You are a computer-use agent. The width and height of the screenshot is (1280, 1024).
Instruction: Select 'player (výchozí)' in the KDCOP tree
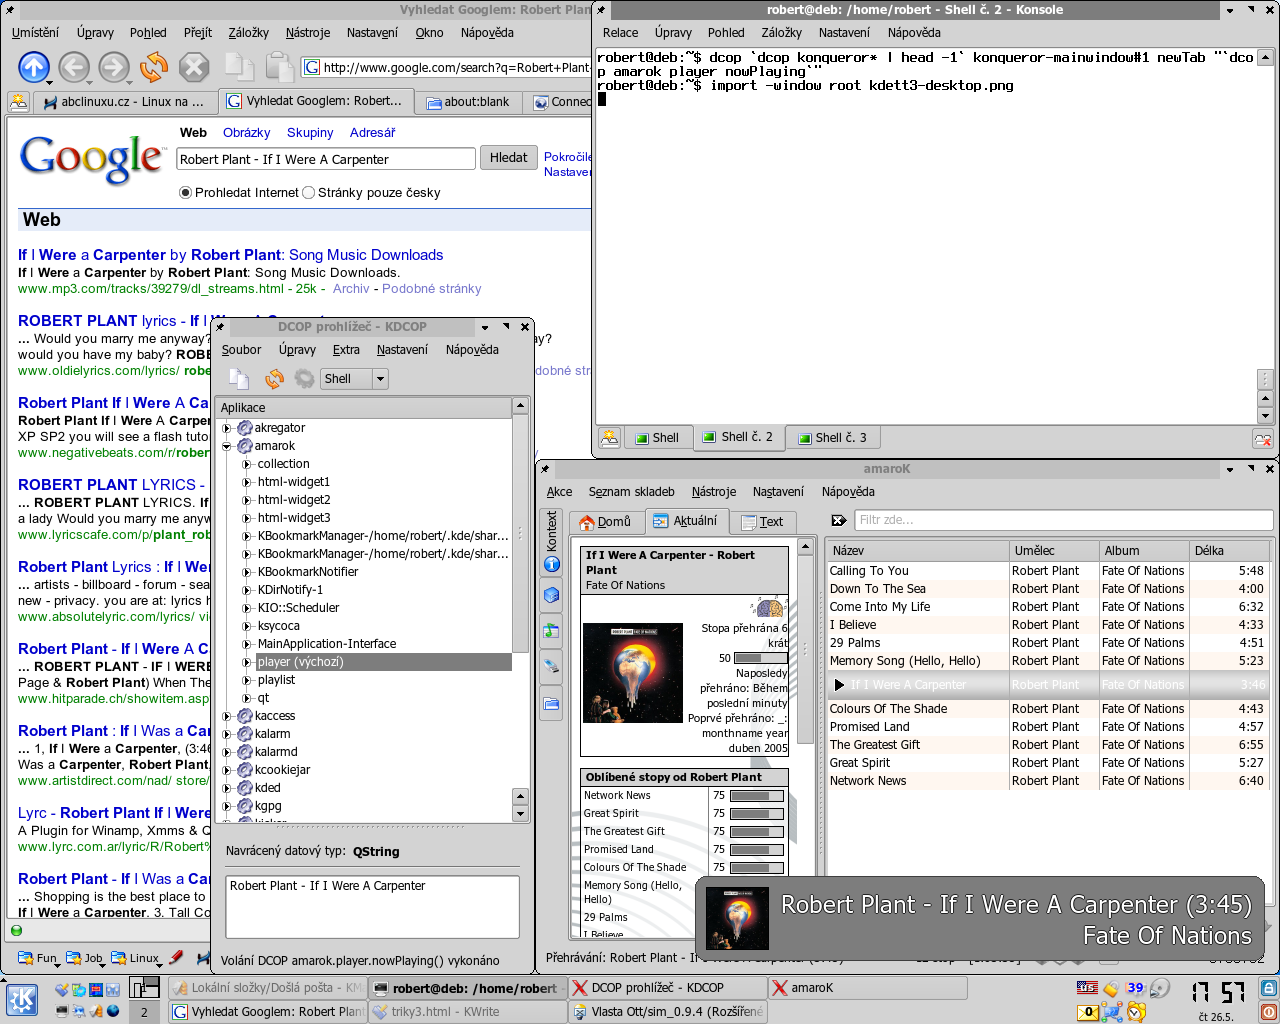[x=384, y=662]
